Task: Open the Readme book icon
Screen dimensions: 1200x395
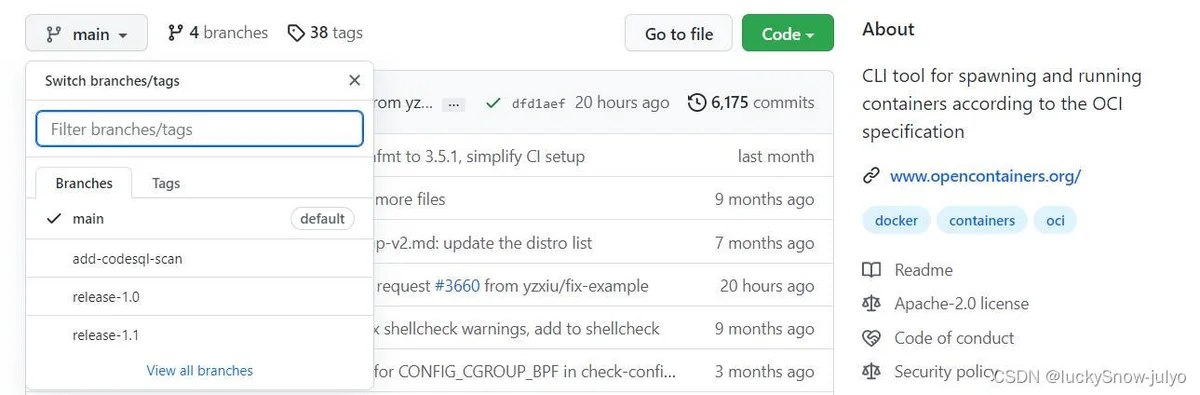Action: [872, 270]
